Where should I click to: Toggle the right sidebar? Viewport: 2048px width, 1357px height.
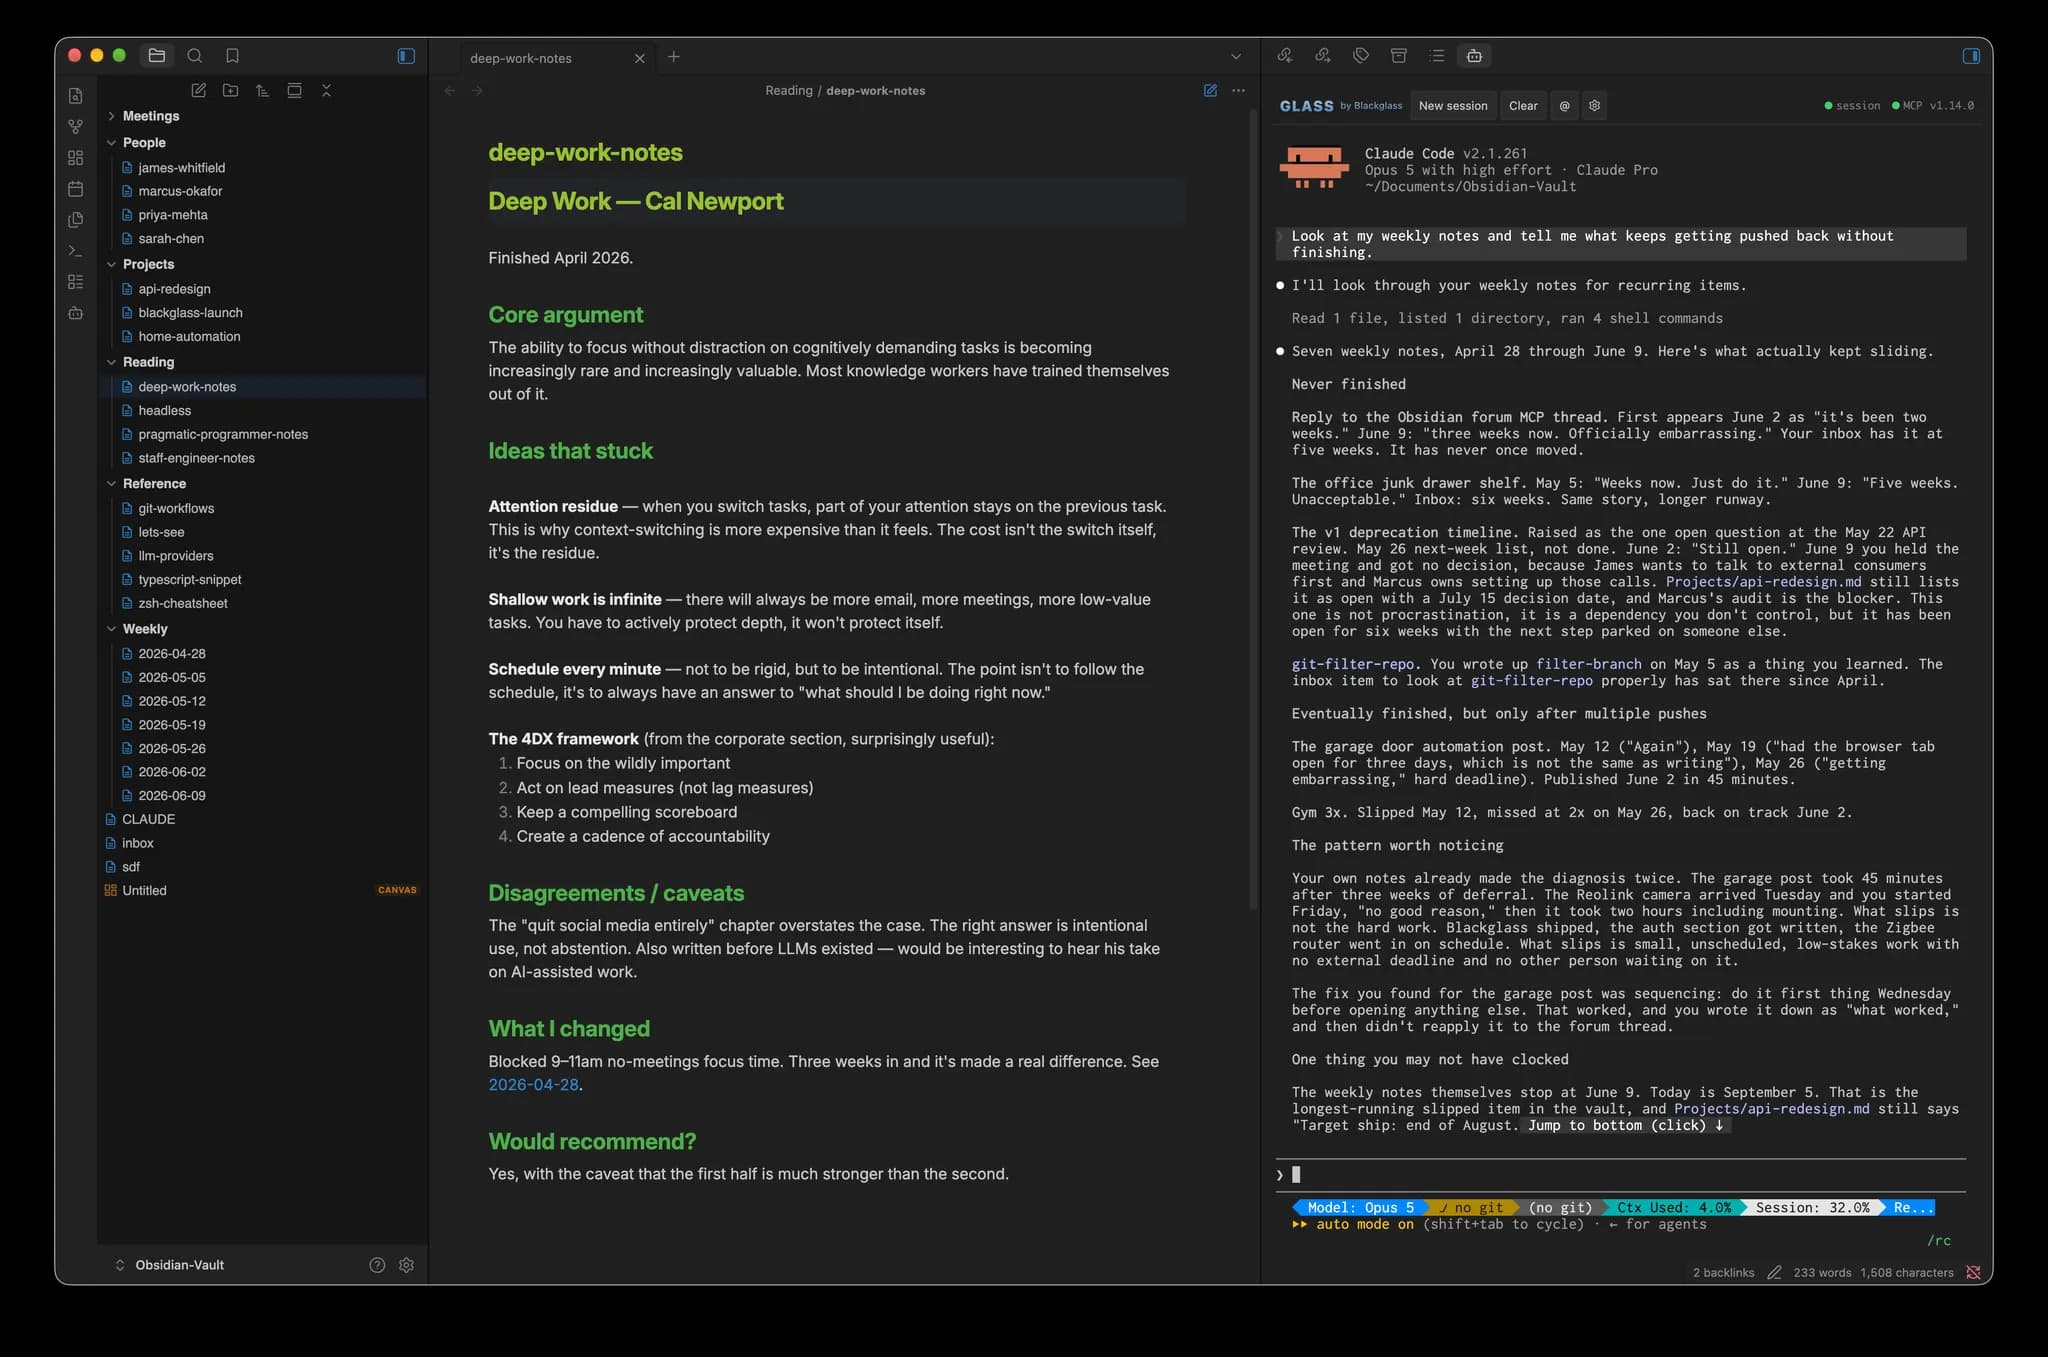(1971, 56)
